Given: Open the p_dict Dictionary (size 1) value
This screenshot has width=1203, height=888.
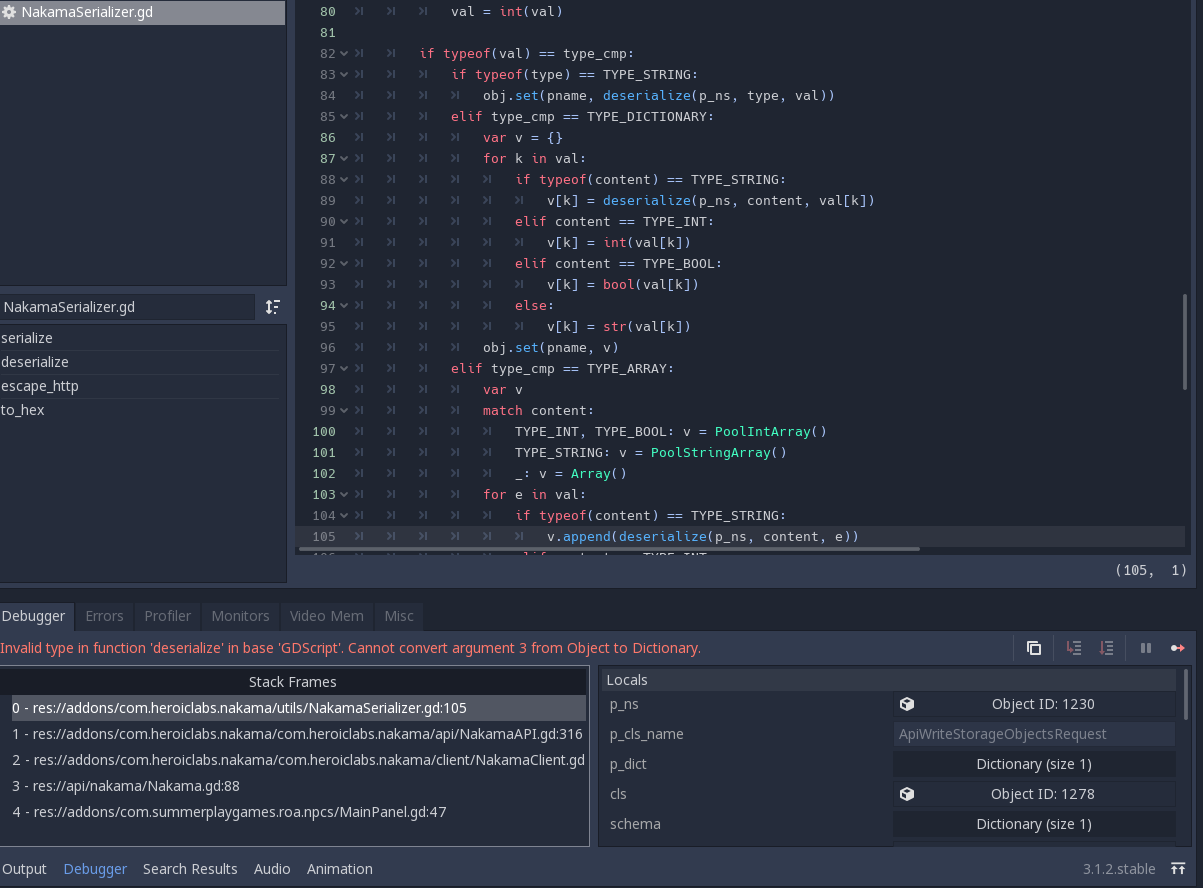Looking at the screenshot, I should click(1034, 764).
